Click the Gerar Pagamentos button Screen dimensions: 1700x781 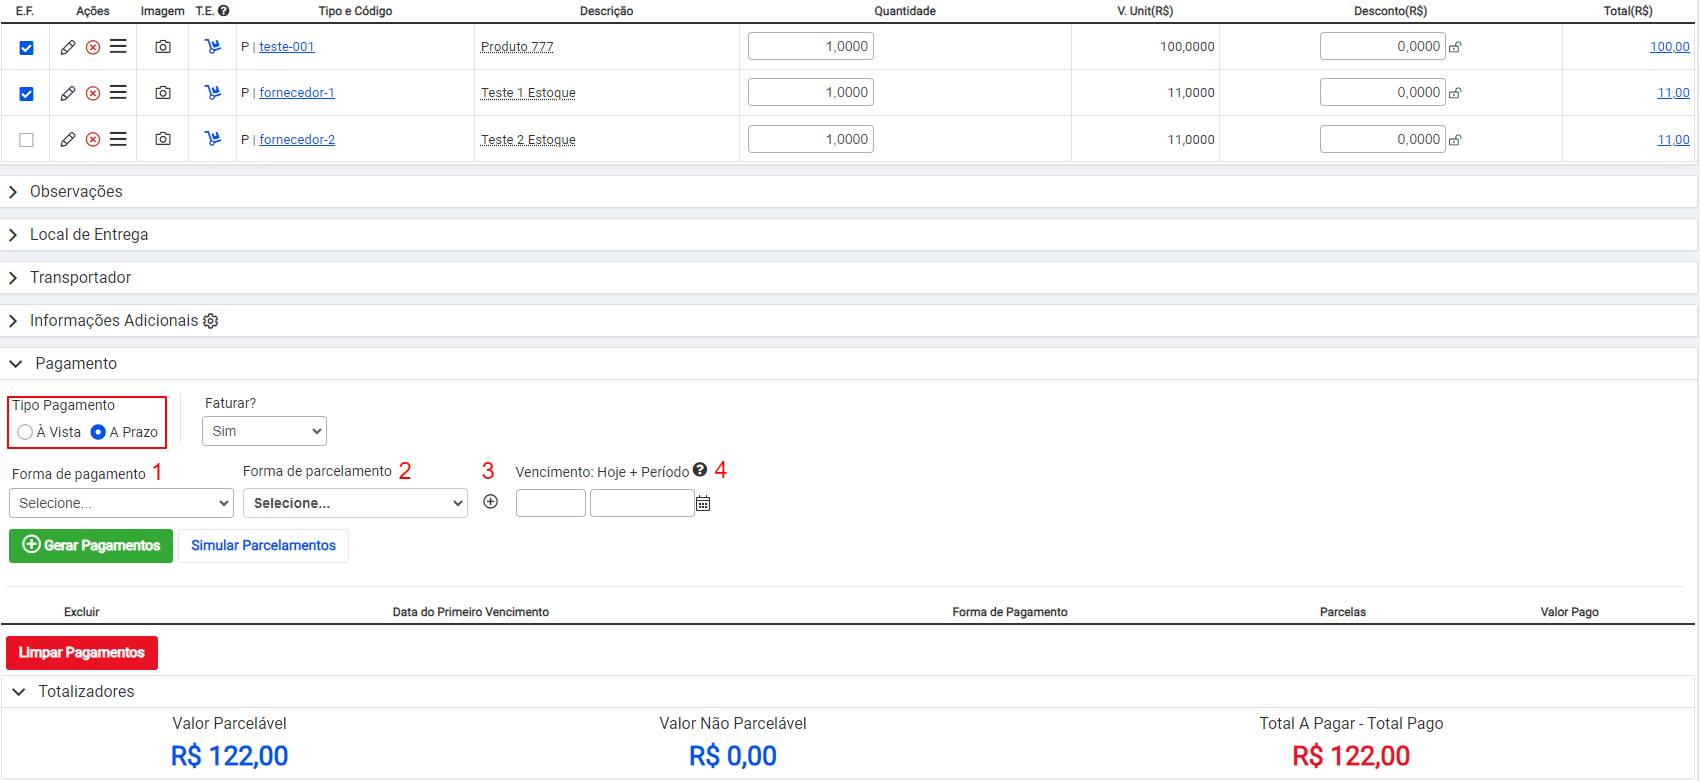pos(91,545)
